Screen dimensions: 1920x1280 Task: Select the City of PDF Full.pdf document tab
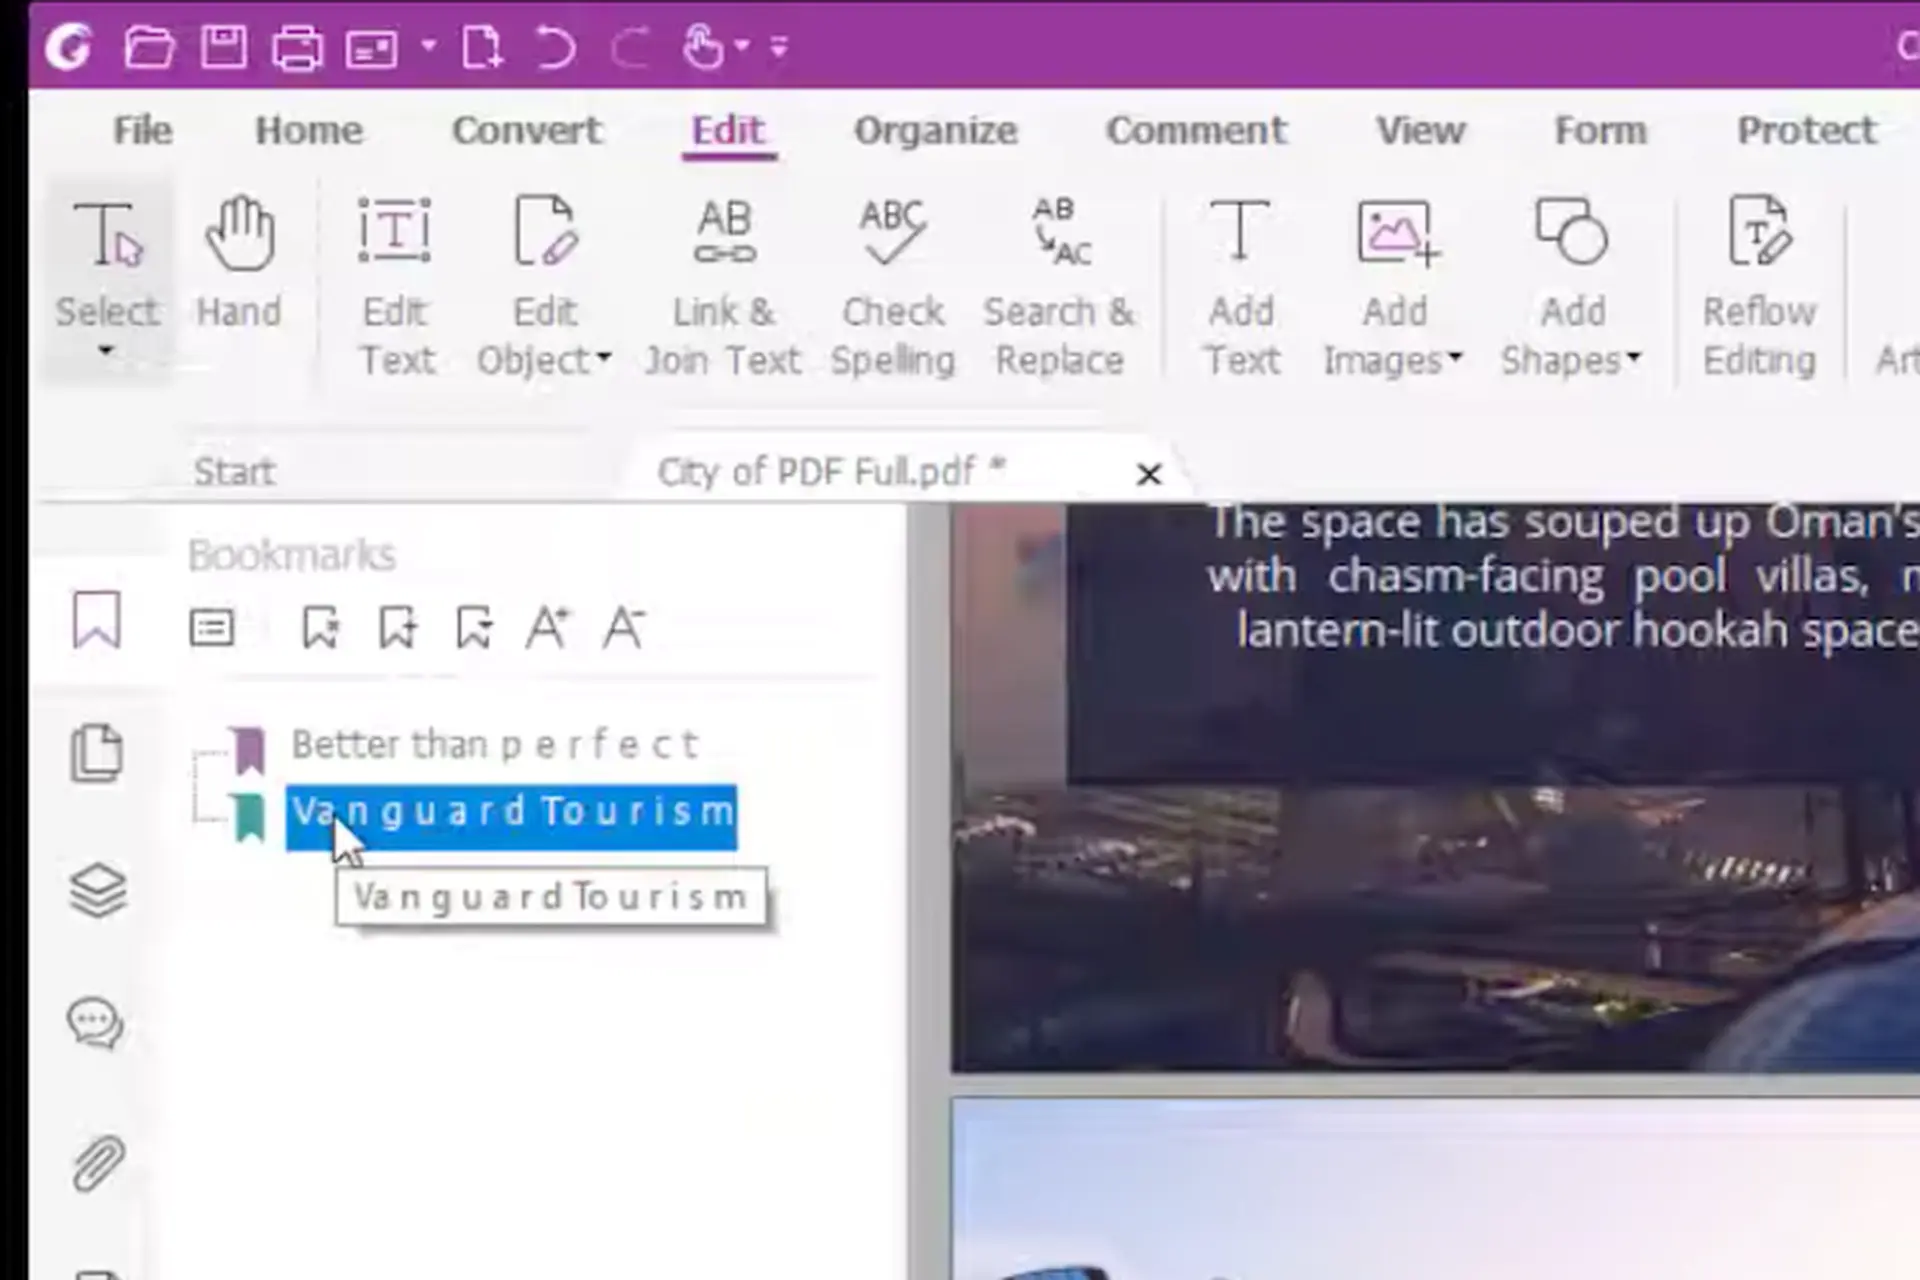coord(830,471)
